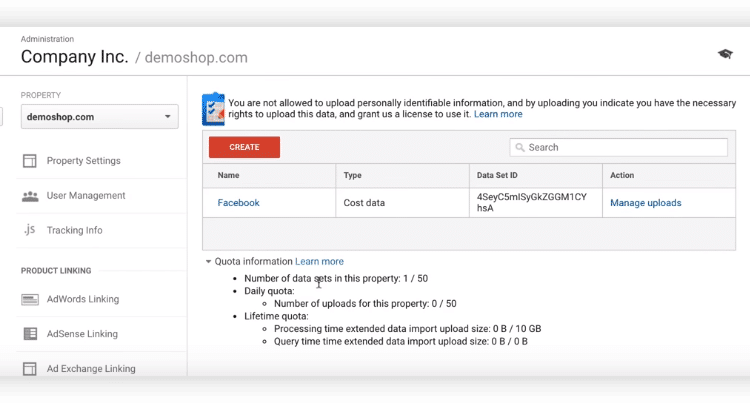
Task: Click the User Management people icon
Action: pos(30,196)
